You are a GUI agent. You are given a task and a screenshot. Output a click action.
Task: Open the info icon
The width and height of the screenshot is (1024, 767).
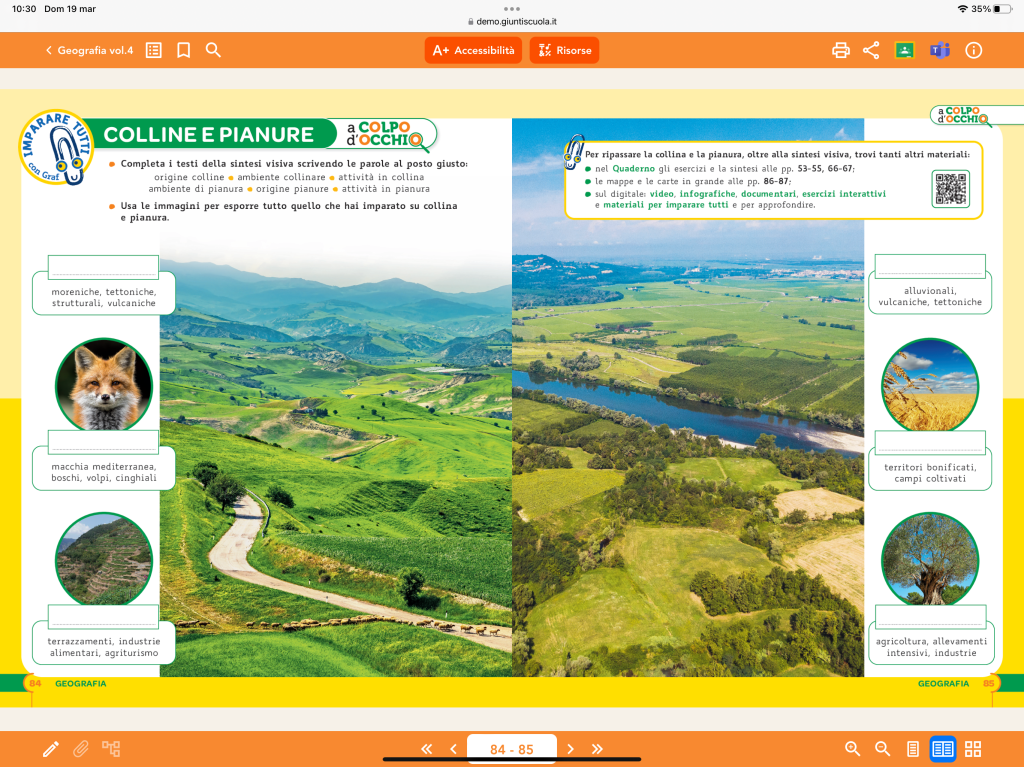(974, 50)
